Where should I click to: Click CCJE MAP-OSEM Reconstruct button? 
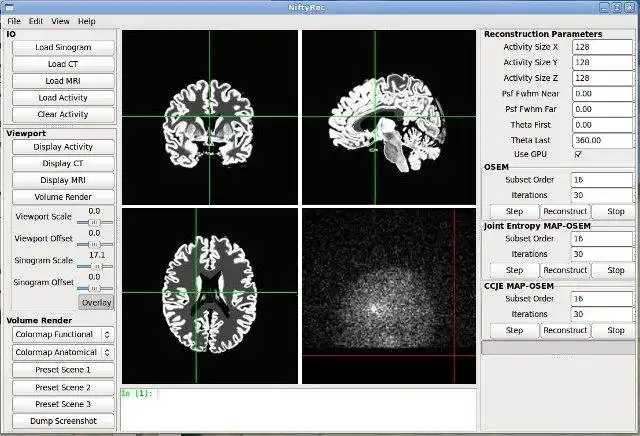565,330
